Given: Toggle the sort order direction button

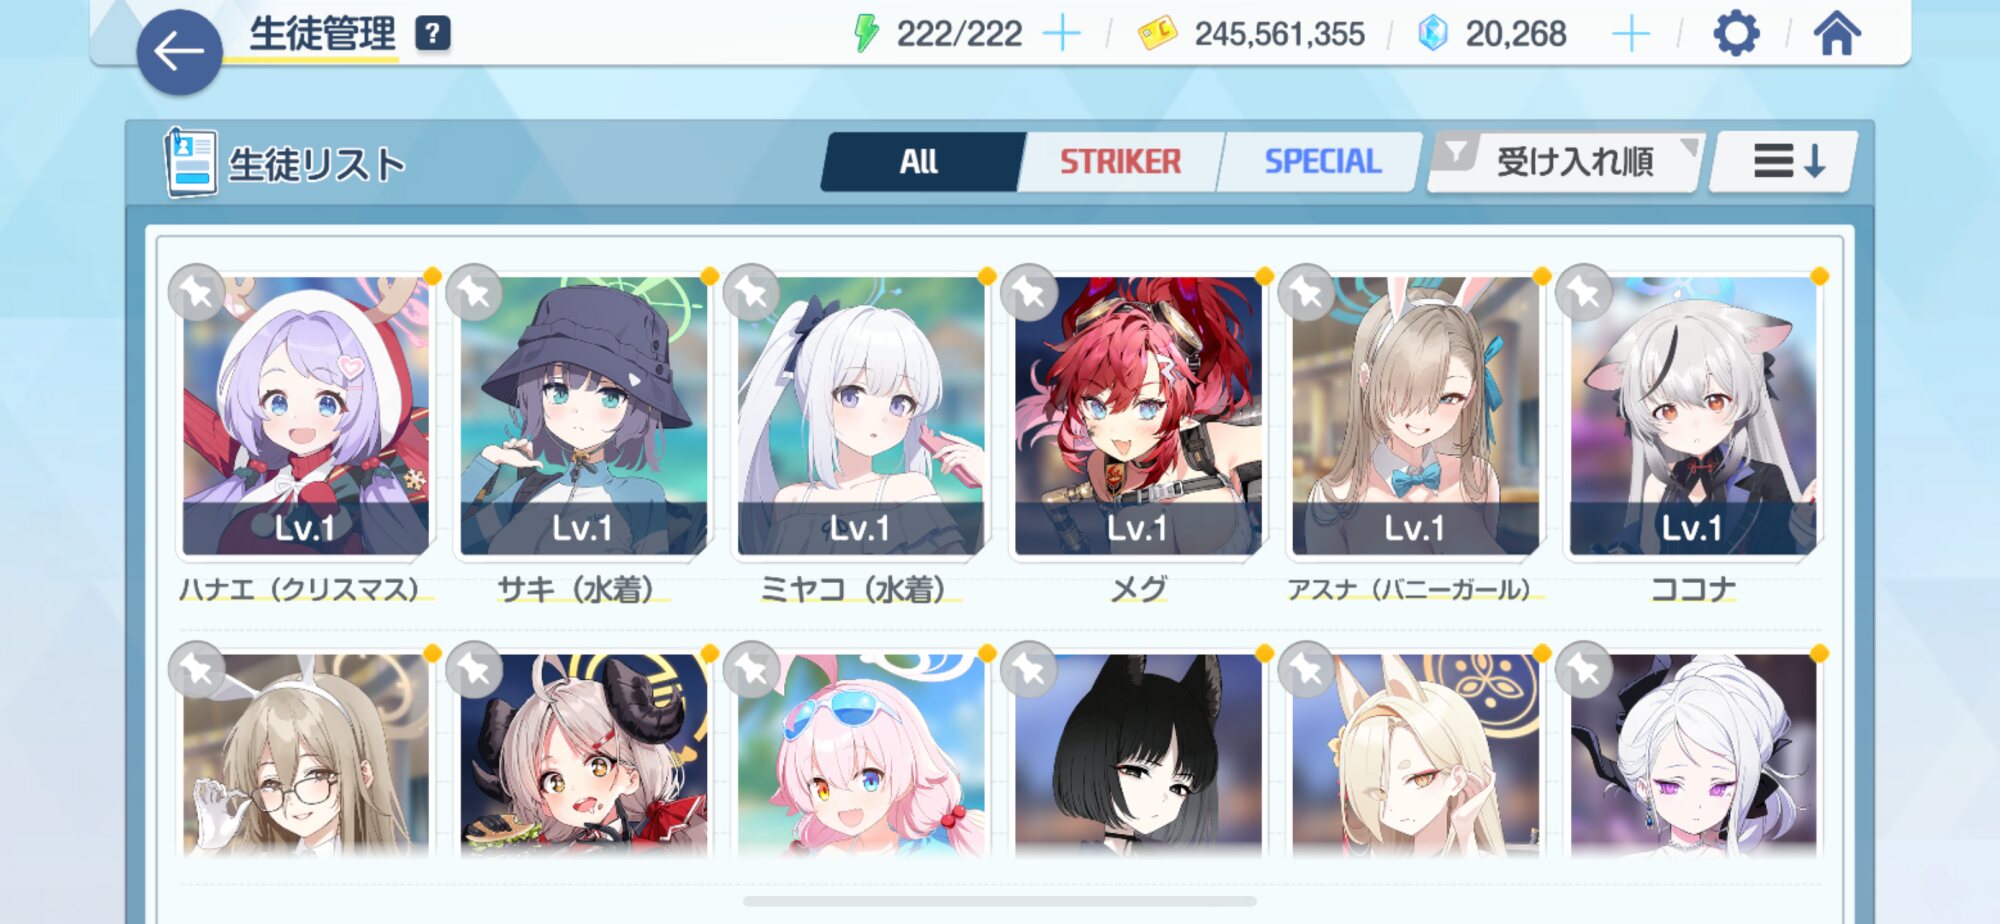Looking at the screenshot, I should coord(1784,161).
